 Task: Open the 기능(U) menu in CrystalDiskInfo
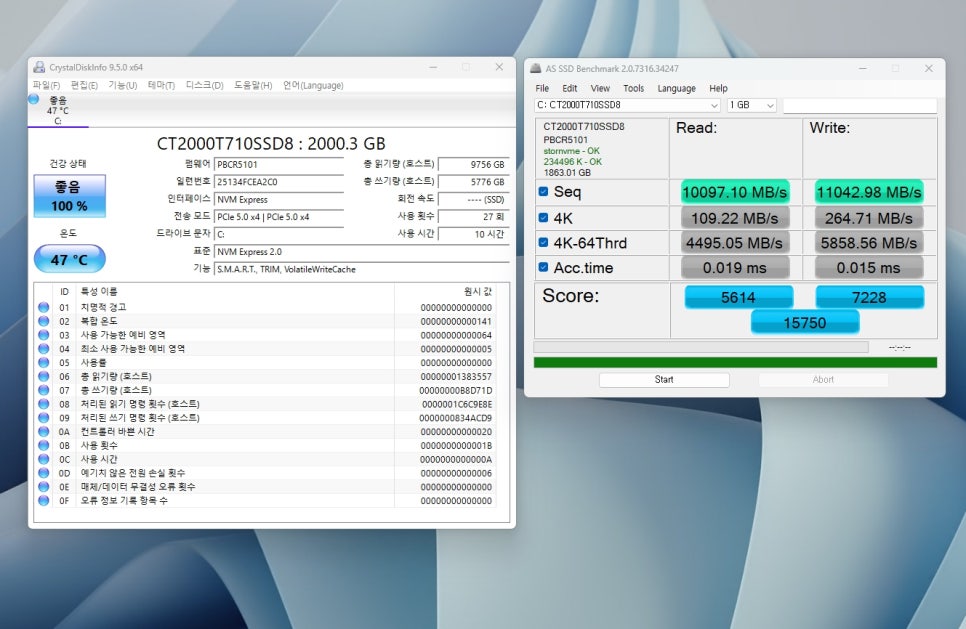(123, 85)
